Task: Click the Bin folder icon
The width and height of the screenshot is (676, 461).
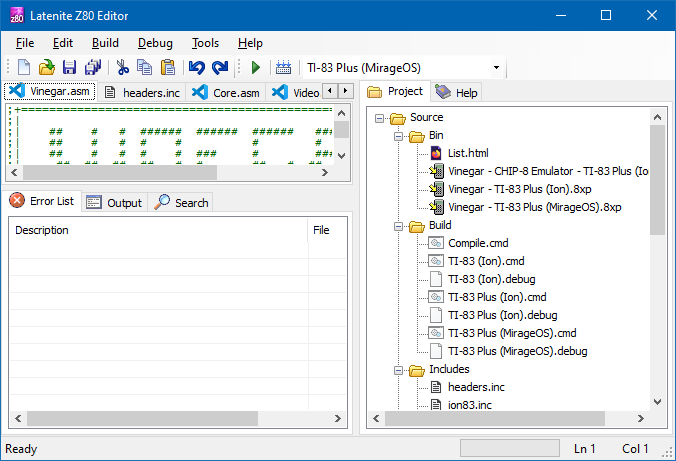Action: point(417,136)
